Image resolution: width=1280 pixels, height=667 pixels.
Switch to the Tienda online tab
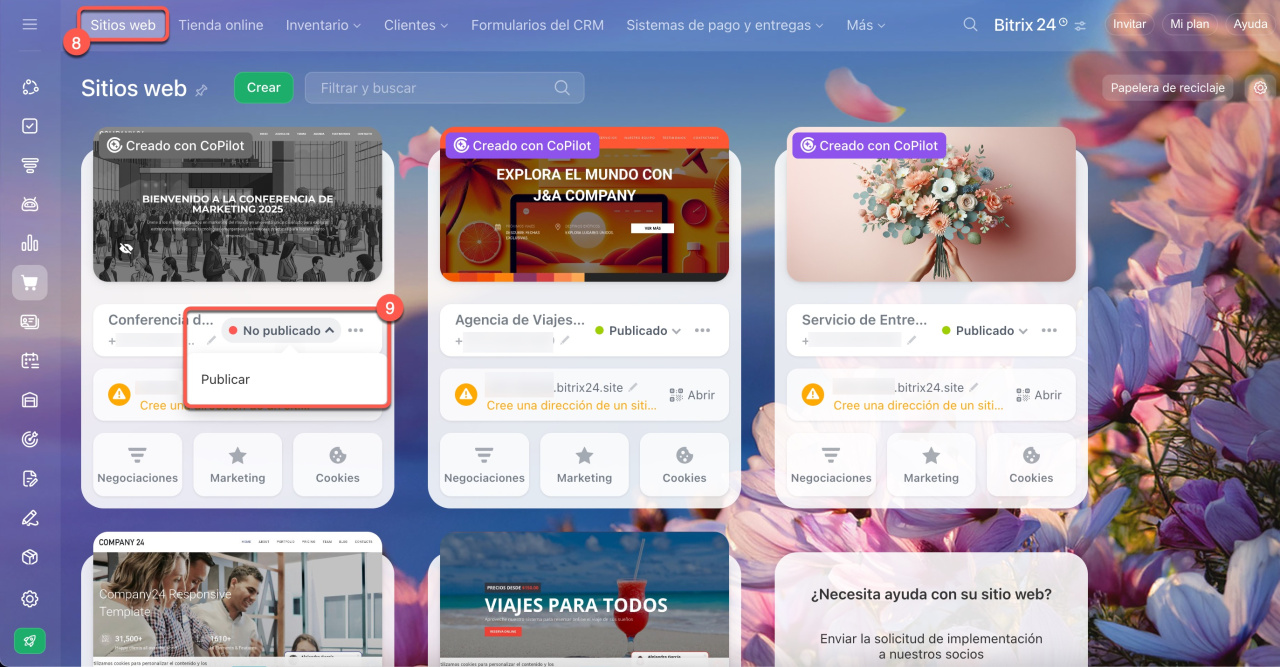221,25
